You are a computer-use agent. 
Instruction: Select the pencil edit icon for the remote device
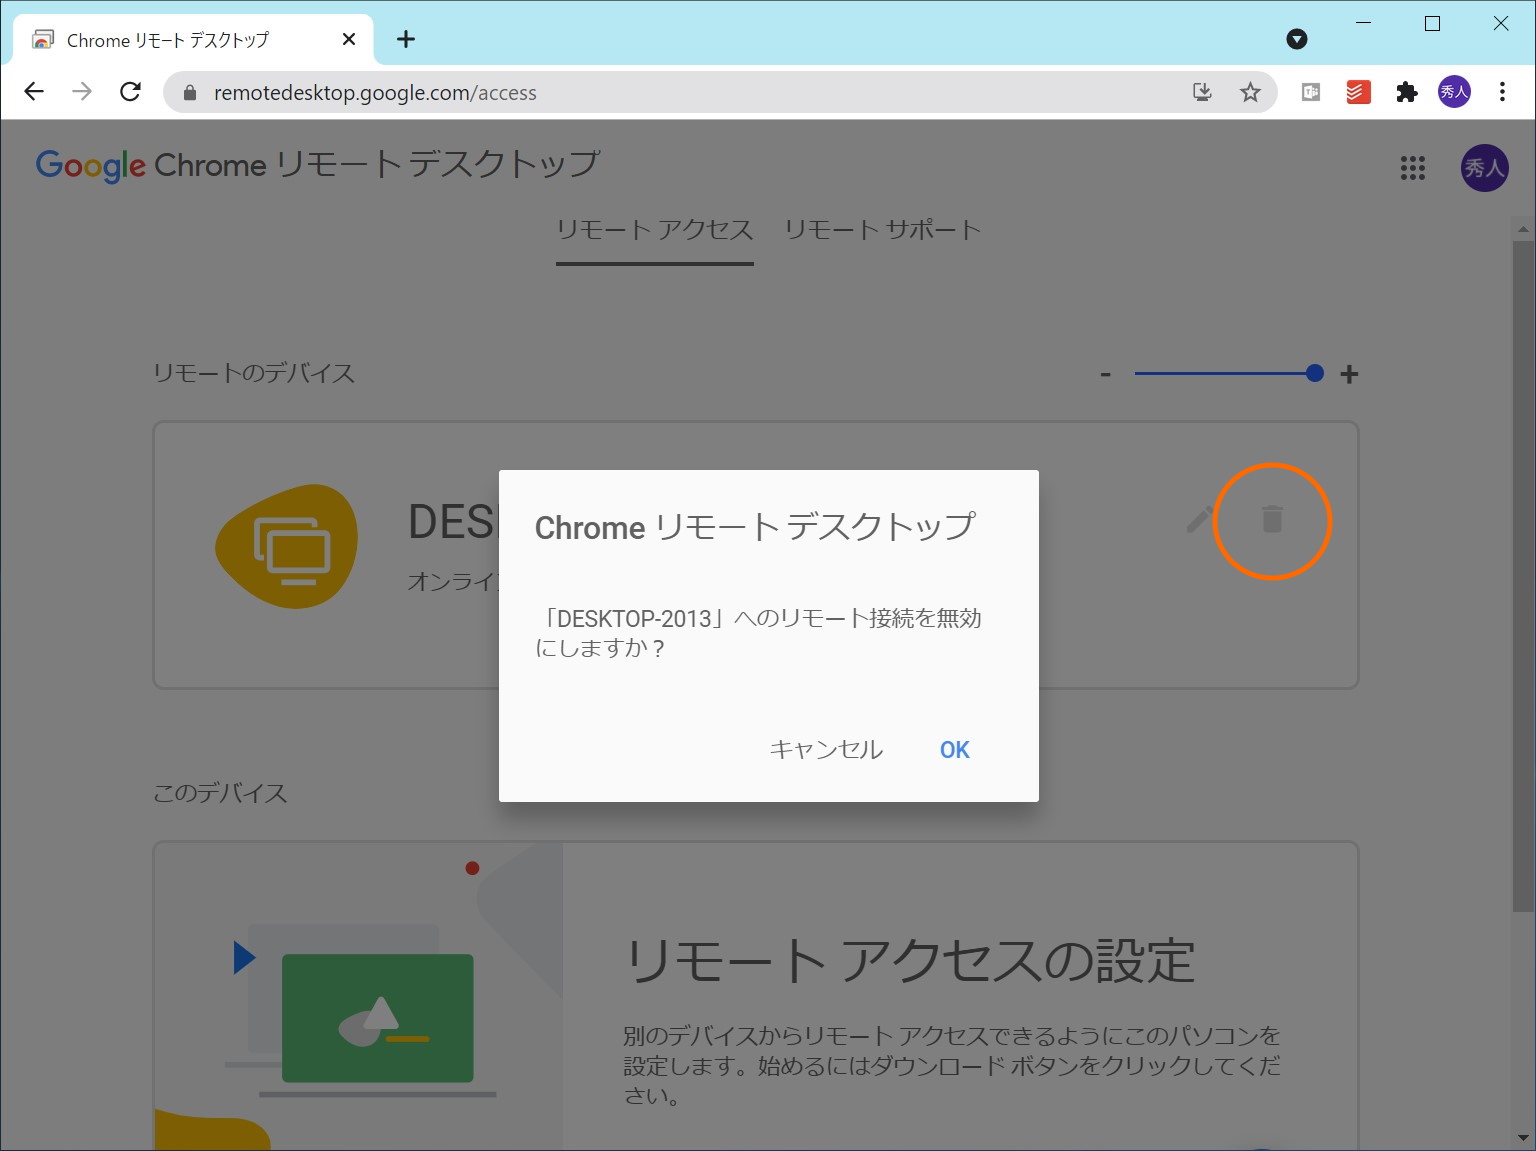(1199, 520)
